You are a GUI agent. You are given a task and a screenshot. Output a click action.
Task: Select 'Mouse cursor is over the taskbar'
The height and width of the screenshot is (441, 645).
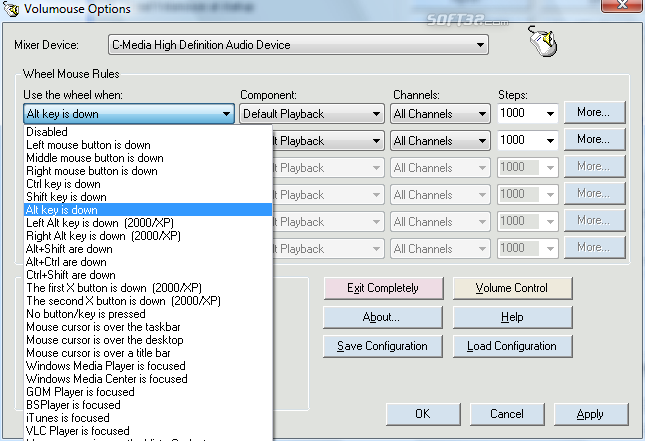pos(148,327)
